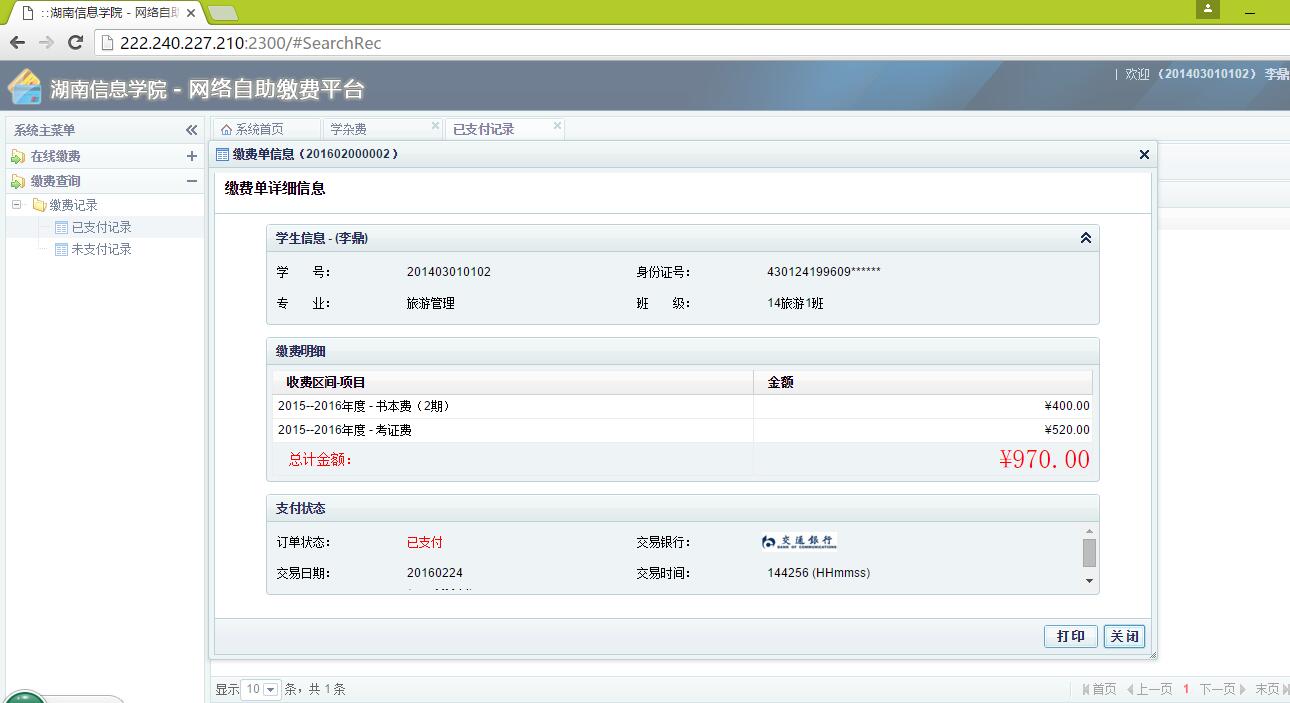This screenshot has width=1290, height=703.
Task: Click the 交通银行 bank logo
Action: click(798, 542)
